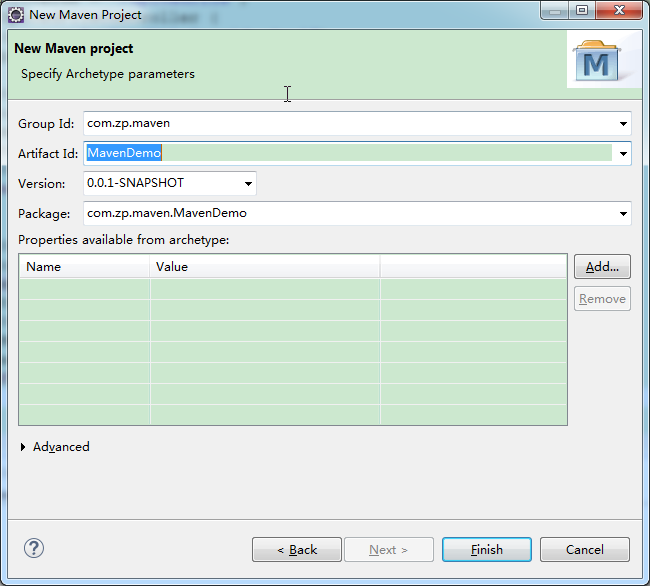Select the first empty row in properties table
Viewport: 650px width, 586px height.
point(290,289)
